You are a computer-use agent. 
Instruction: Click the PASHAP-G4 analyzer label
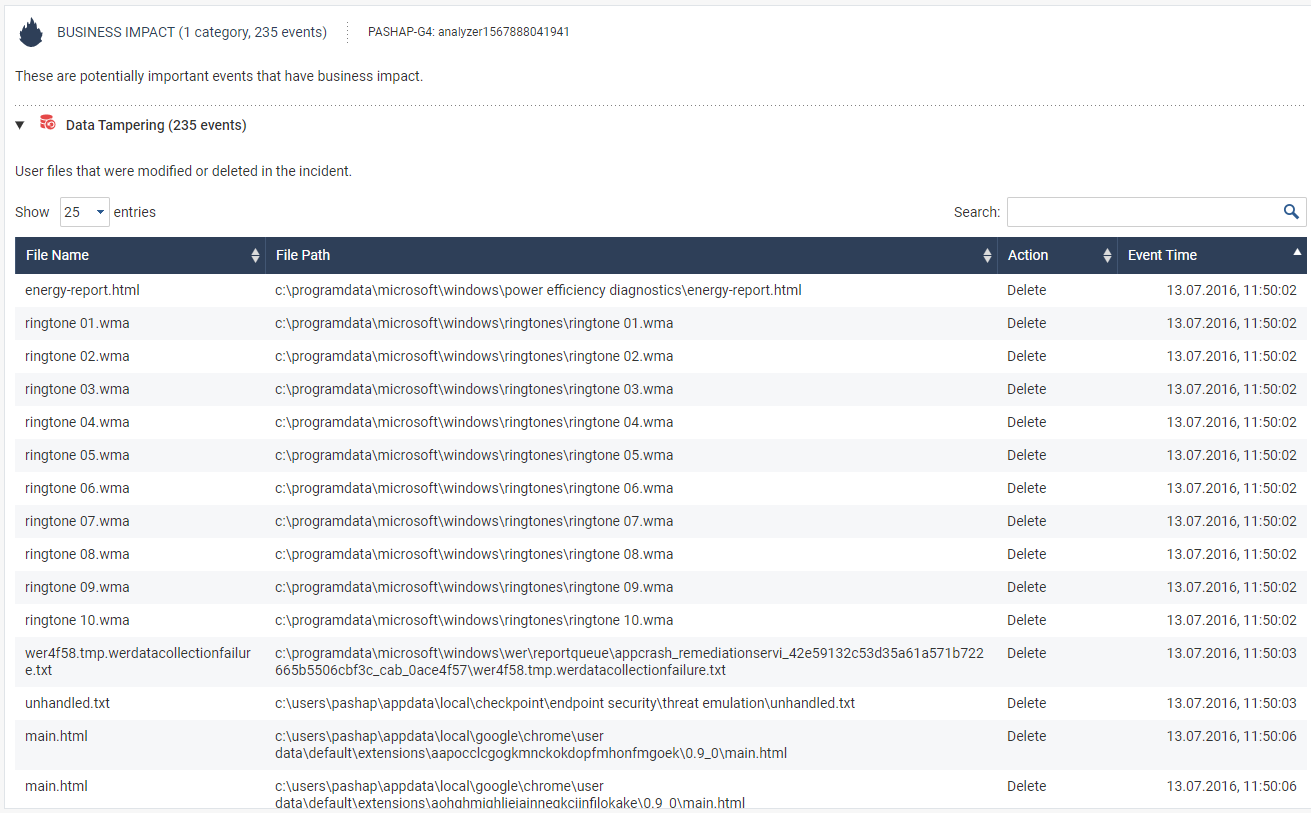point(469,32)
